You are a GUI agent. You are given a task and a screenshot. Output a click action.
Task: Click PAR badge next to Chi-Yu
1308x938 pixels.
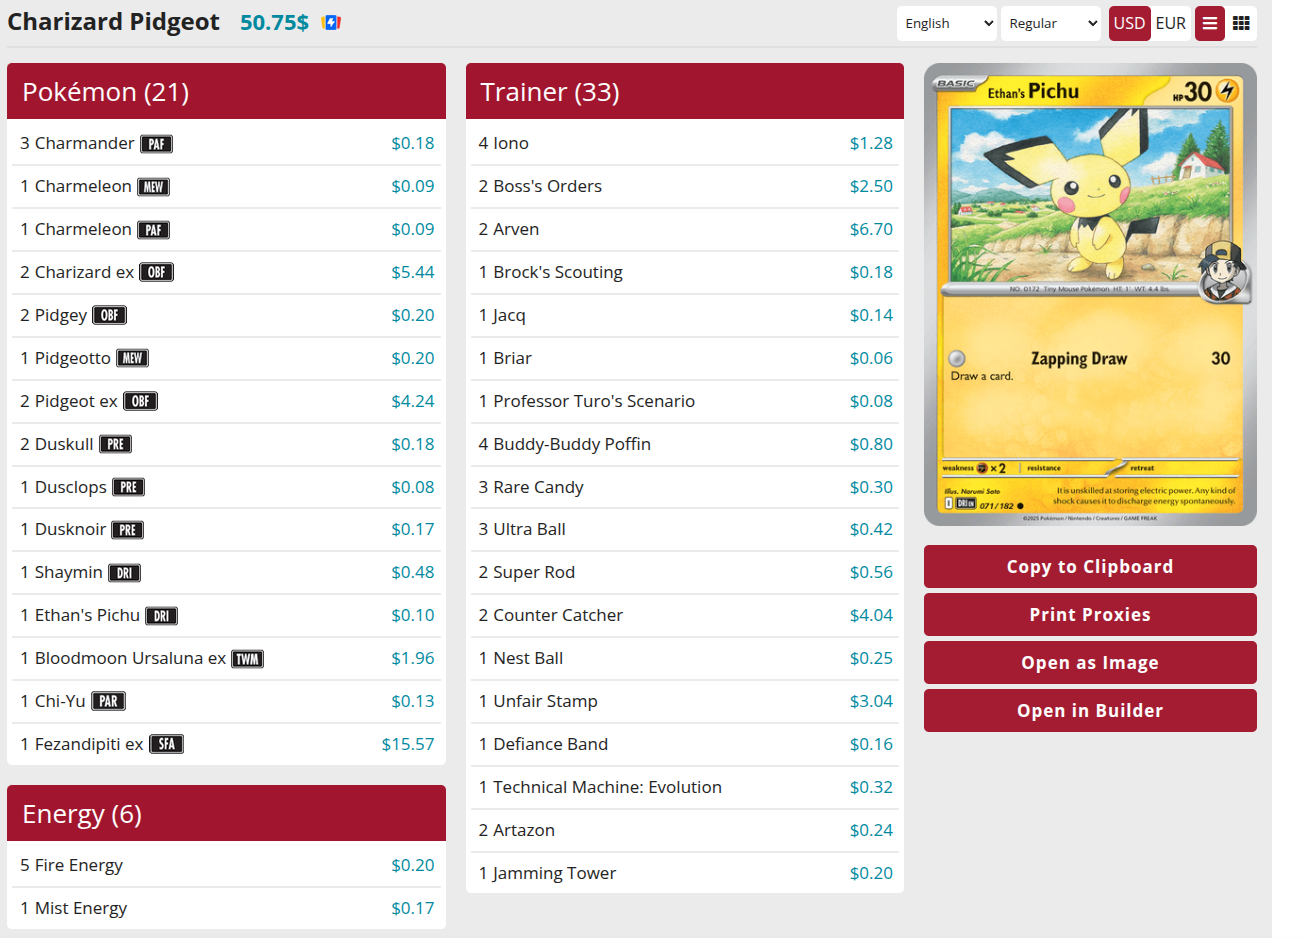[x=109, y=701]
